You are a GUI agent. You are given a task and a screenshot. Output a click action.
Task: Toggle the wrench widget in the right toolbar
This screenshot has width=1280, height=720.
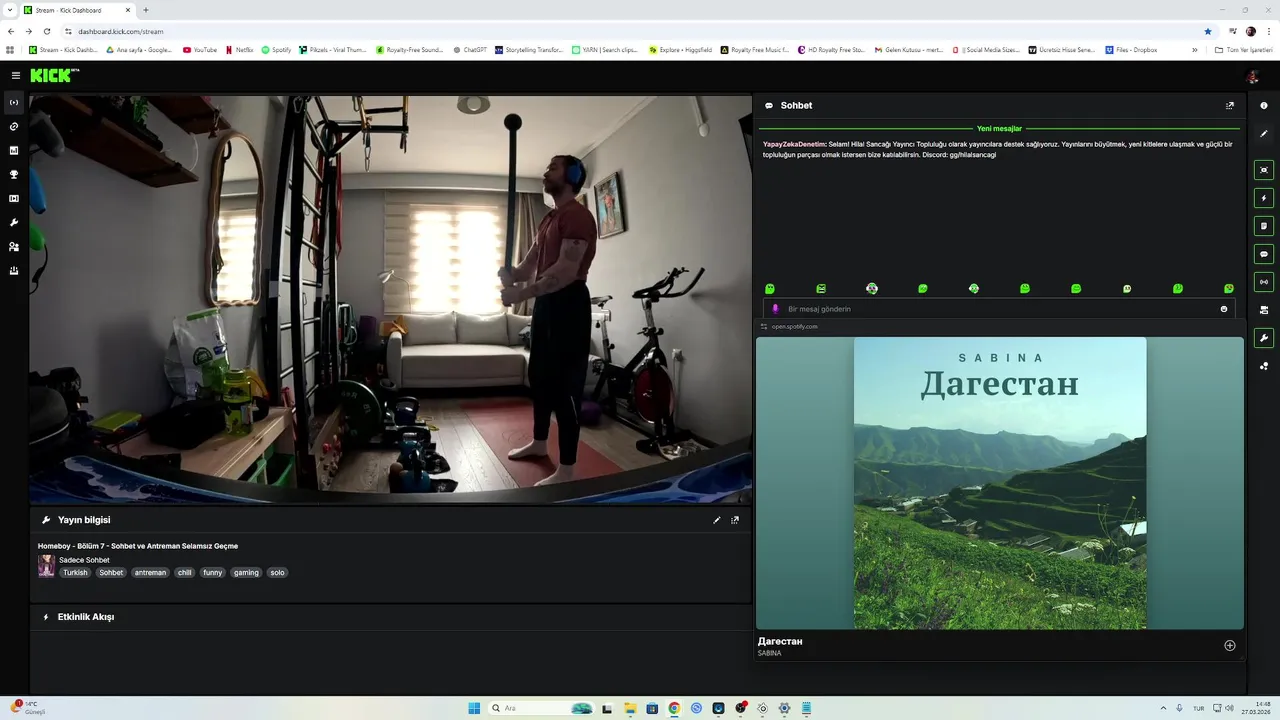(1264, 338)
